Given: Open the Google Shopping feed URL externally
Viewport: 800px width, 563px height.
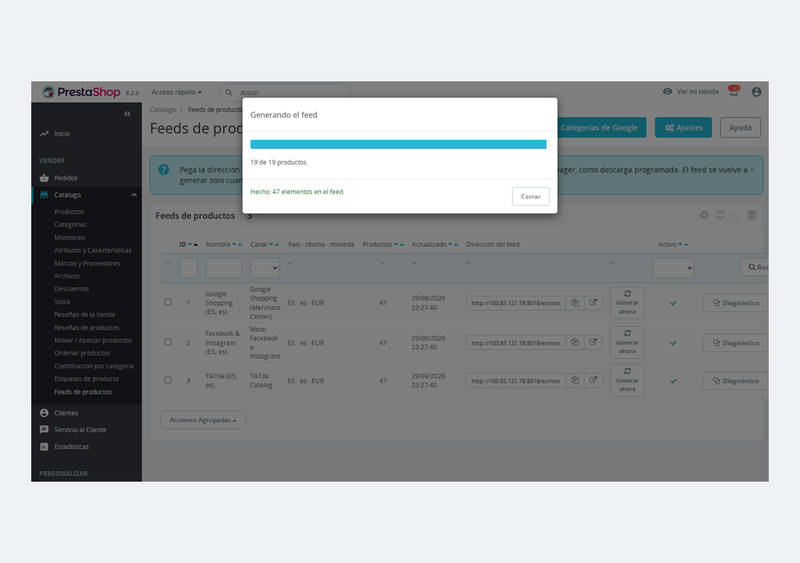Looking at the screenshot, I should tap(593, 303).
